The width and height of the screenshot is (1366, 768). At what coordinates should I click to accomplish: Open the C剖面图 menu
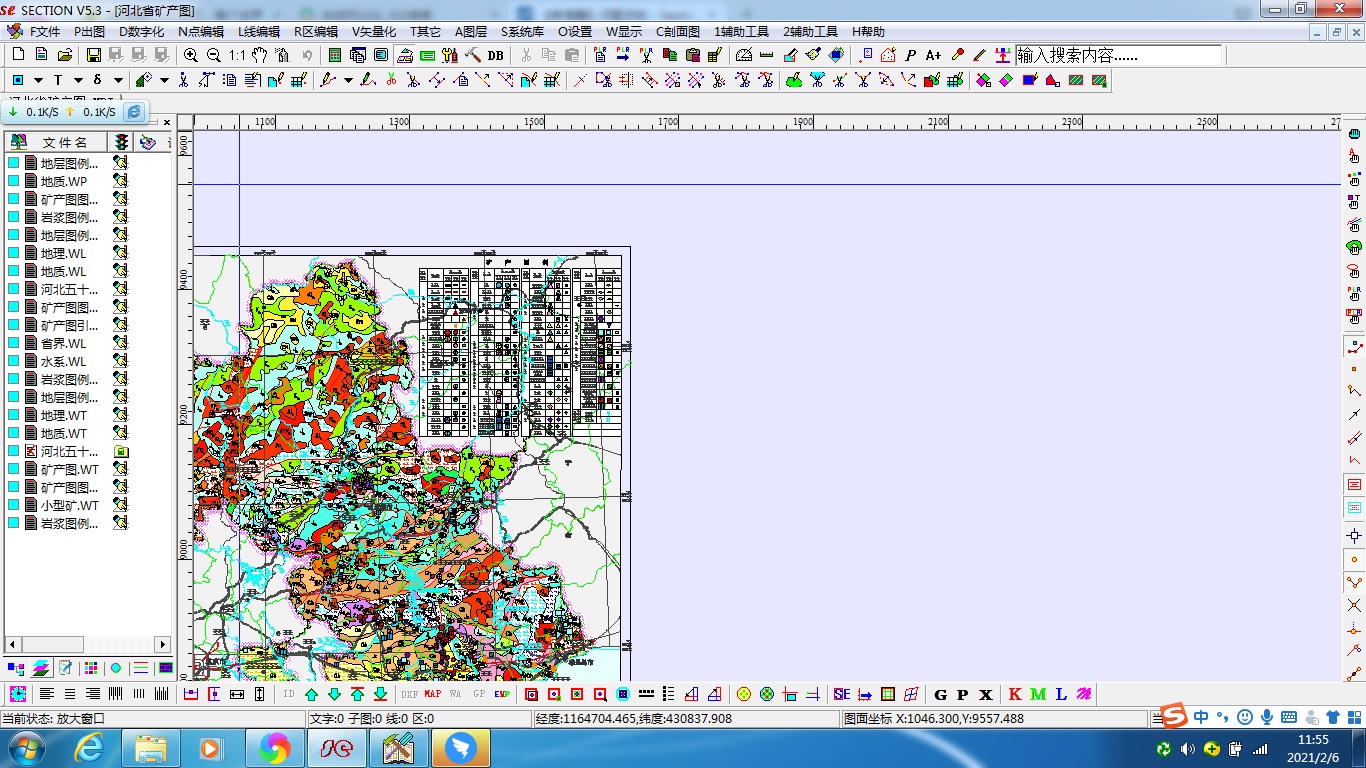click(x=678, y=32)
